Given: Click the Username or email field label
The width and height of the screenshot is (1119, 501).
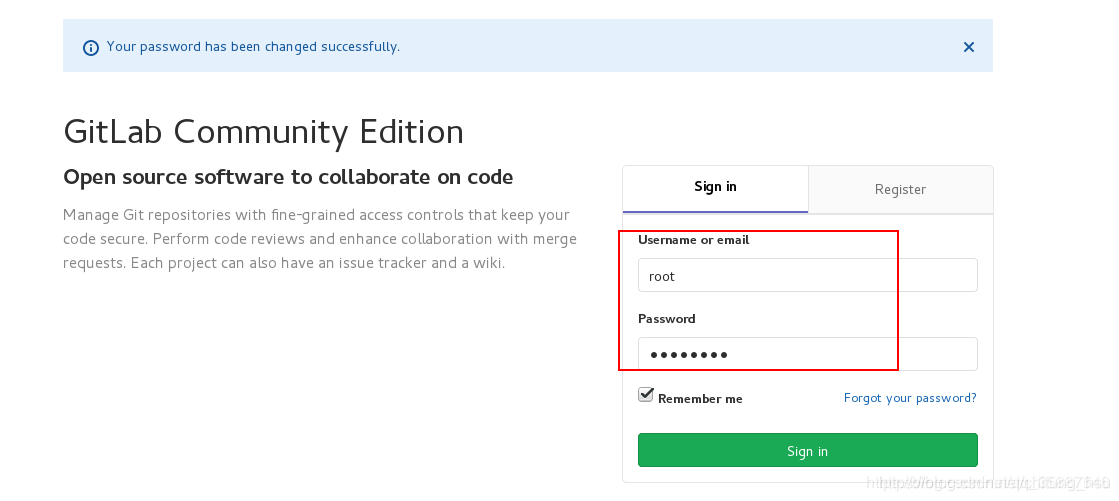Looking at the screenshot, I should (693, 240).
